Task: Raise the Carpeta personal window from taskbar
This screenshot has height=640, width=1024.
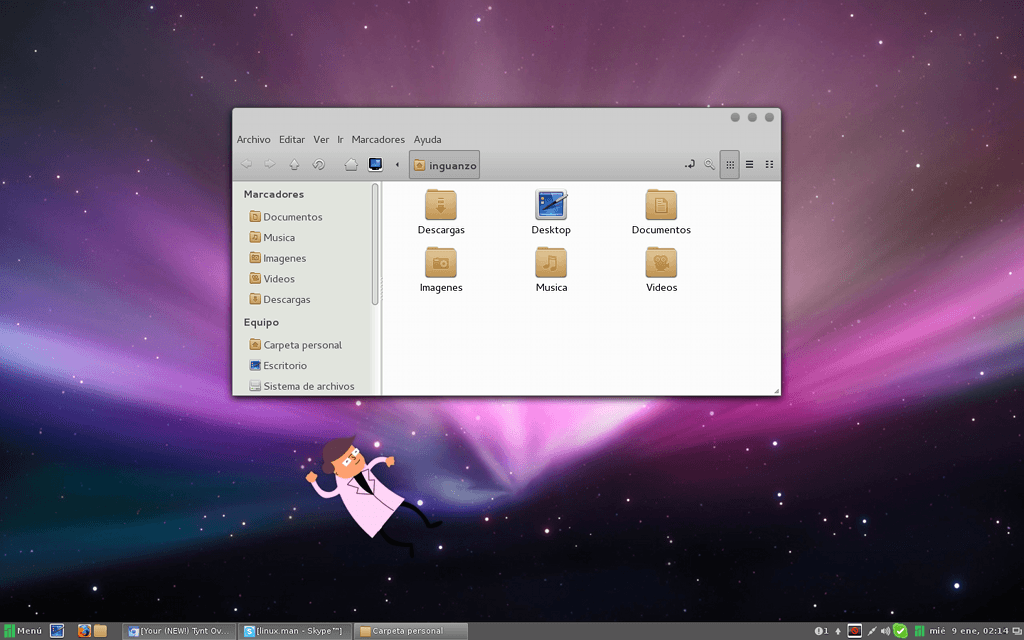Action: click(411, 630)
